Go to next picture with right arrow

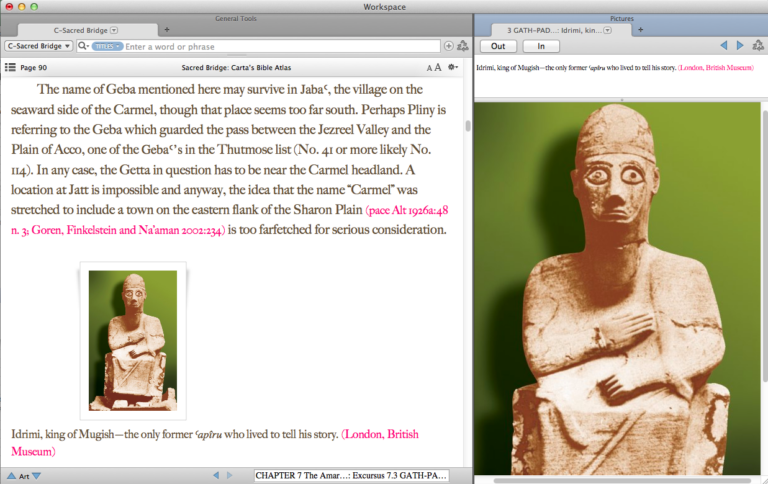pyautogui.click(x=740, y=46)
